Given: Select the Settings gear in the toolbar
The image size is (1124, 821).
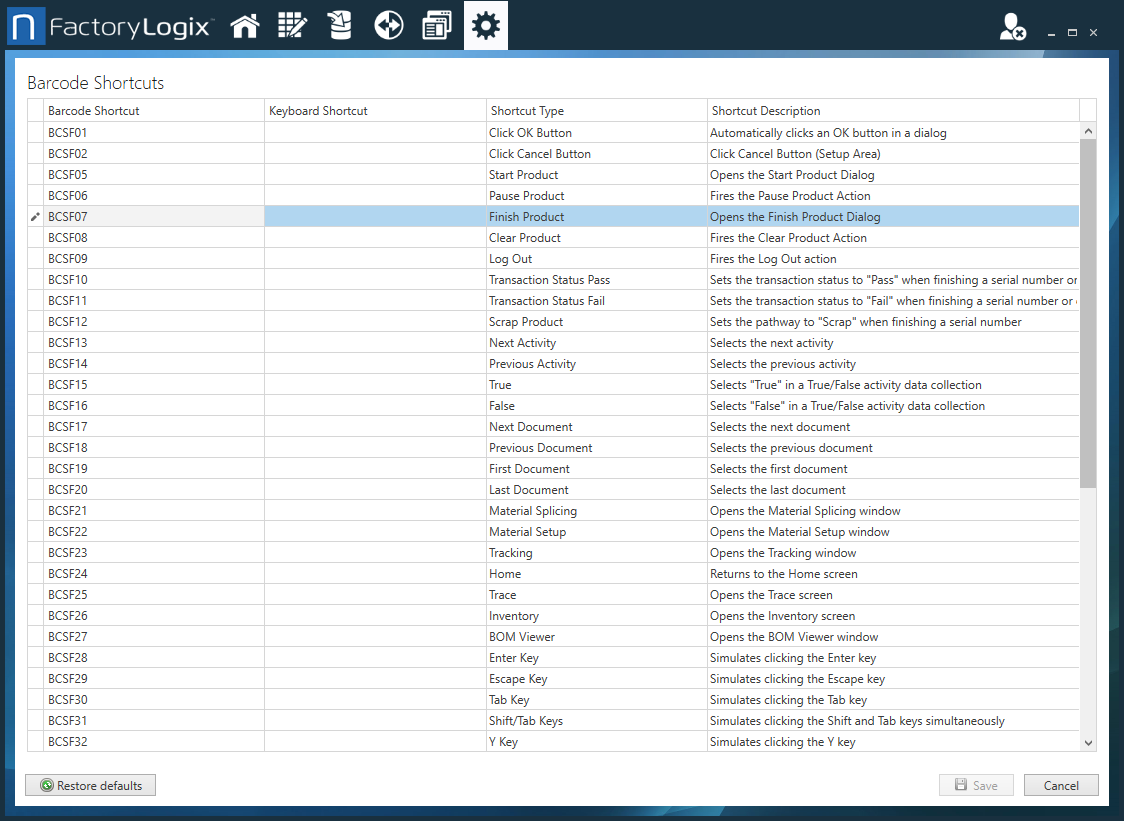Looking at the screenshot, I should click(x=485, y=25).
